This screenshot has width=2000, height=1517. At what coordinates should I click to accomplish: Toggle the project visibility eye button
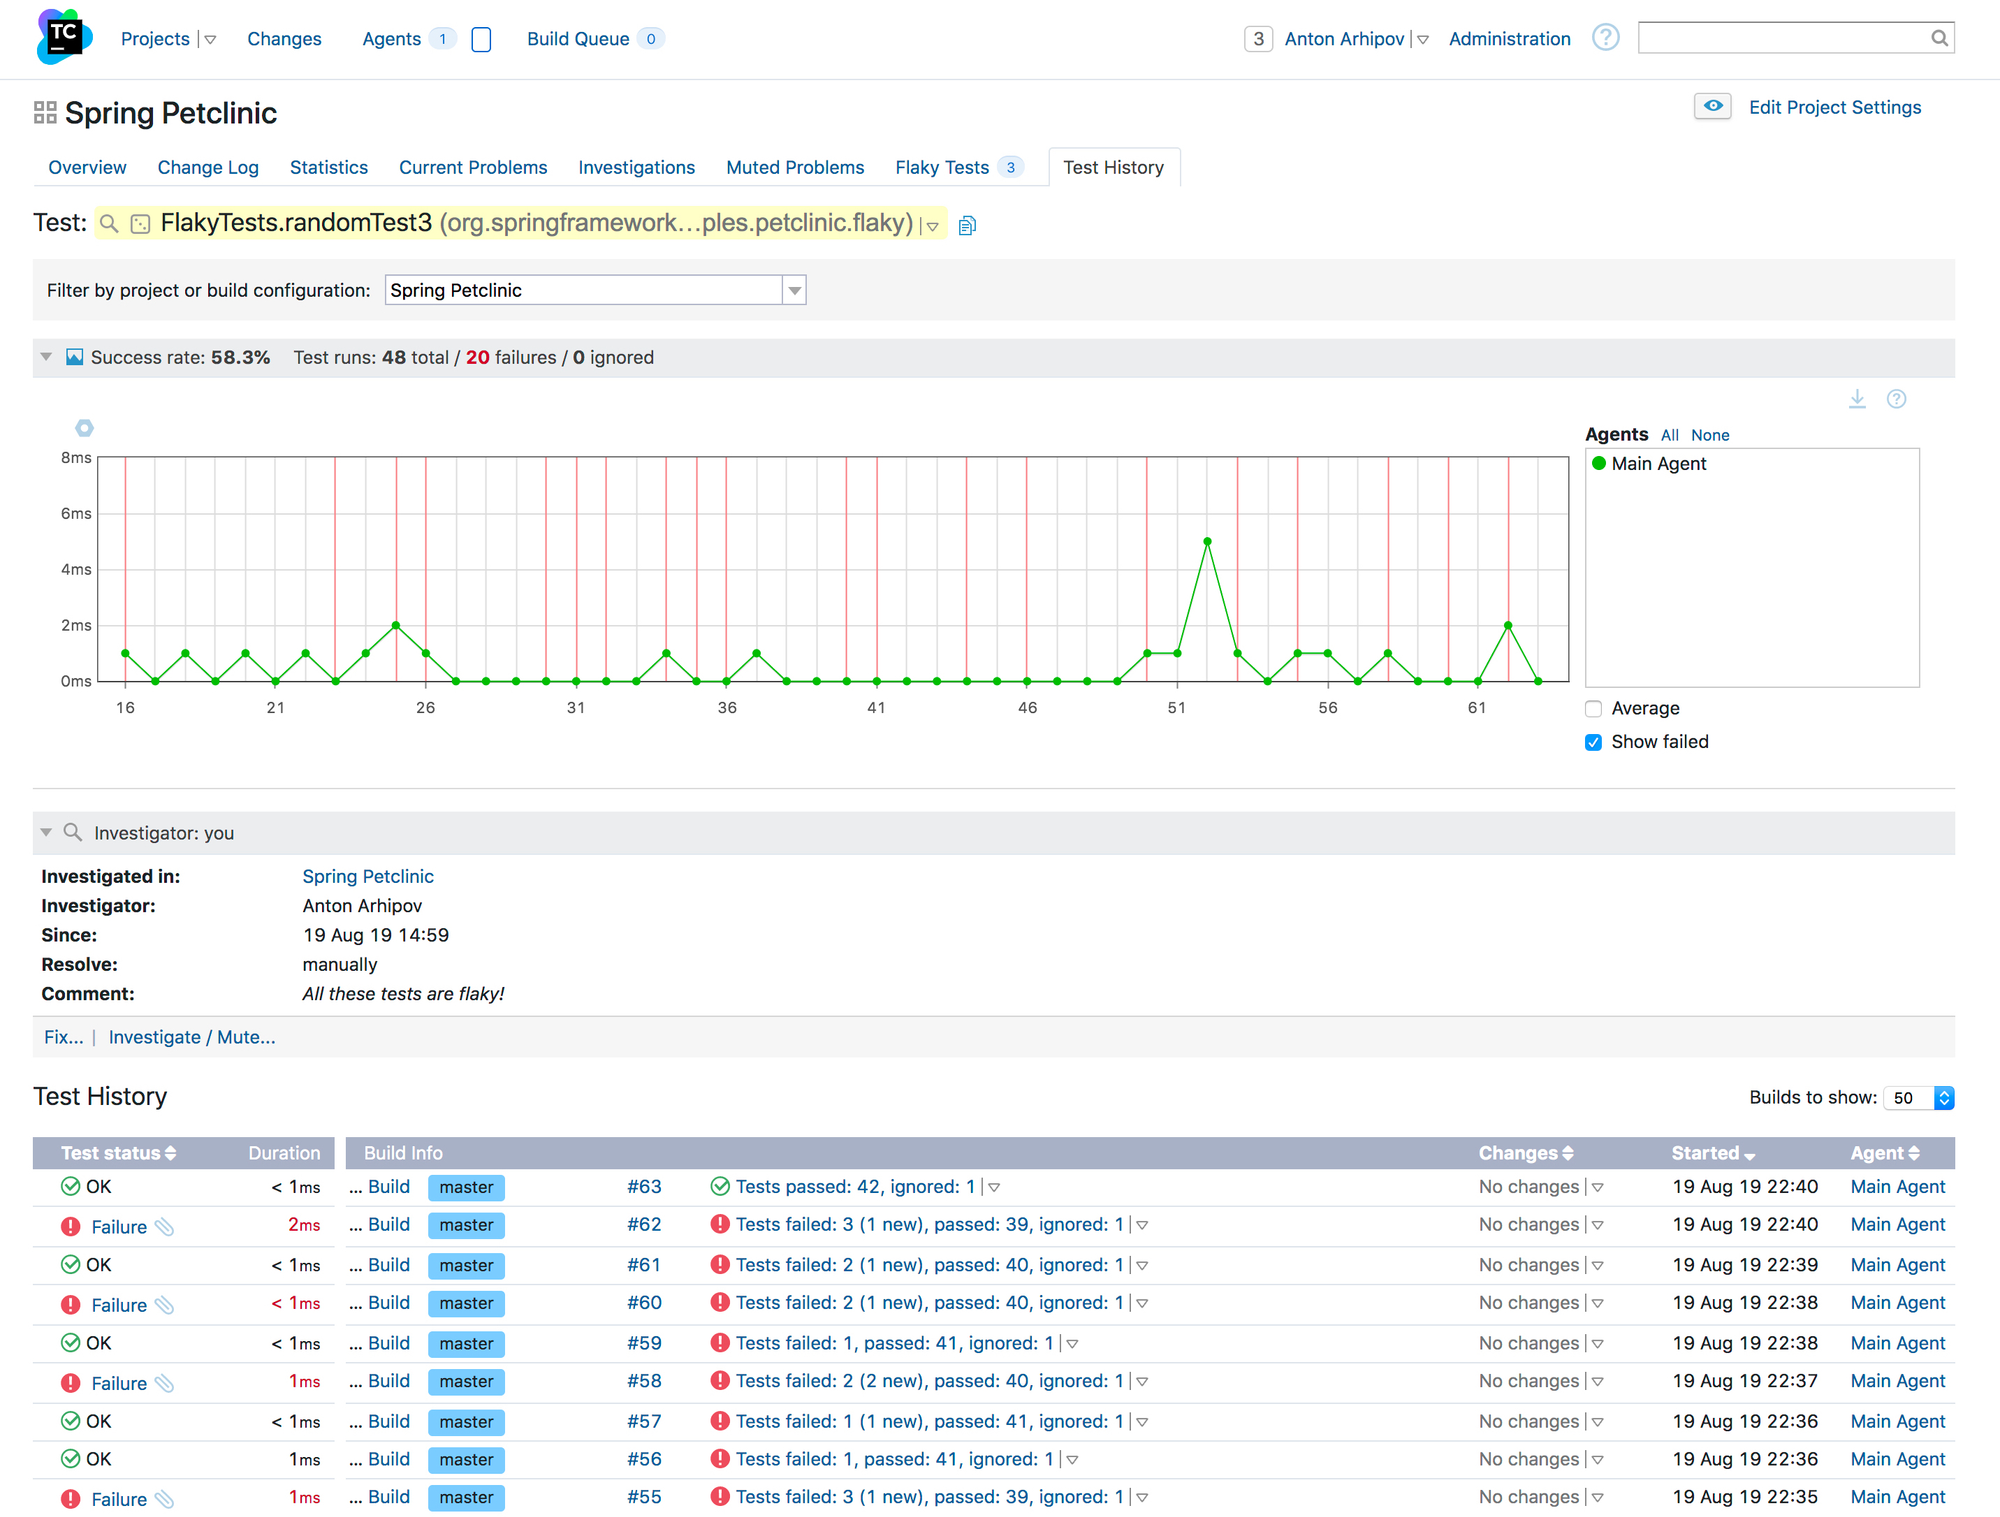(1713, 106)
